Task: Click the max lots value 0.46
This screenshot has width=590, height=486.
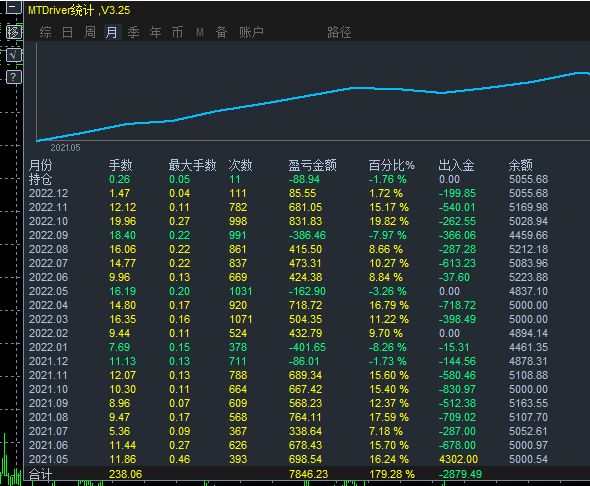Action: [179, 459]
